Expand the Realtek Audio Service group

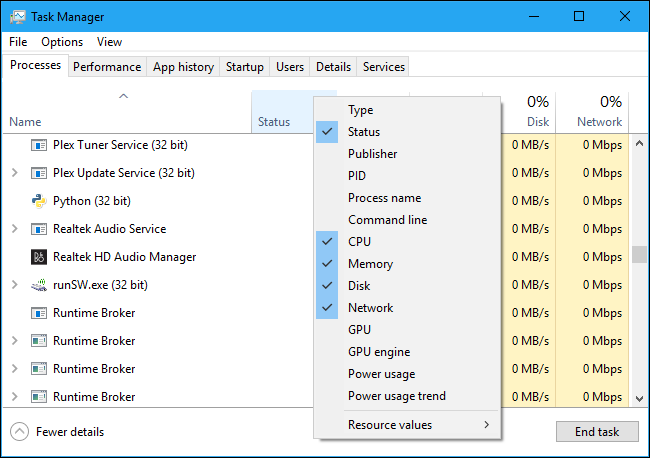(x=14, y=229)
